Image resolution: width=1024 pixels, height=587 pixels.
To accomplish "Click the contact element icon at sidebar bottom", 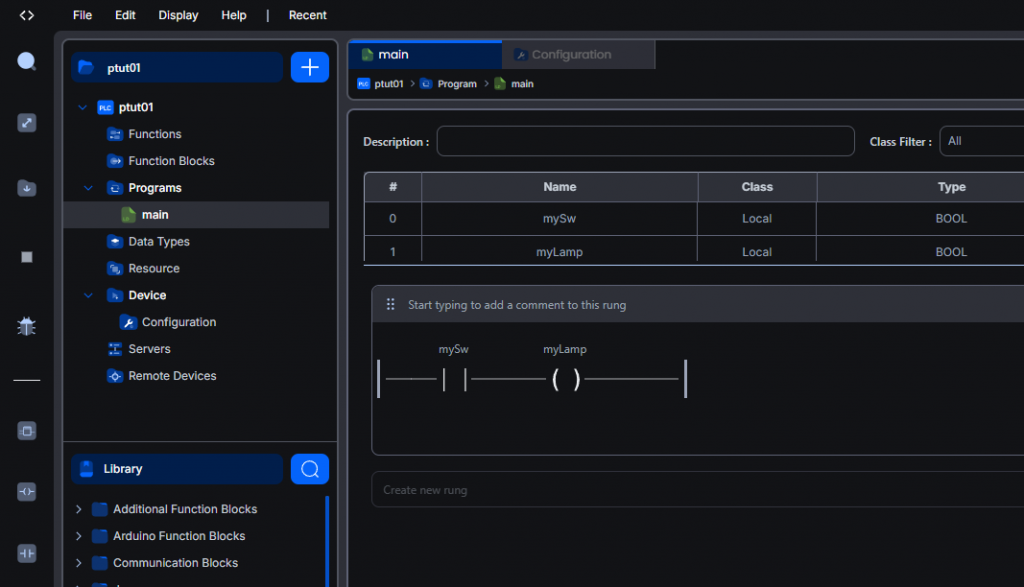I will [27, 553].
